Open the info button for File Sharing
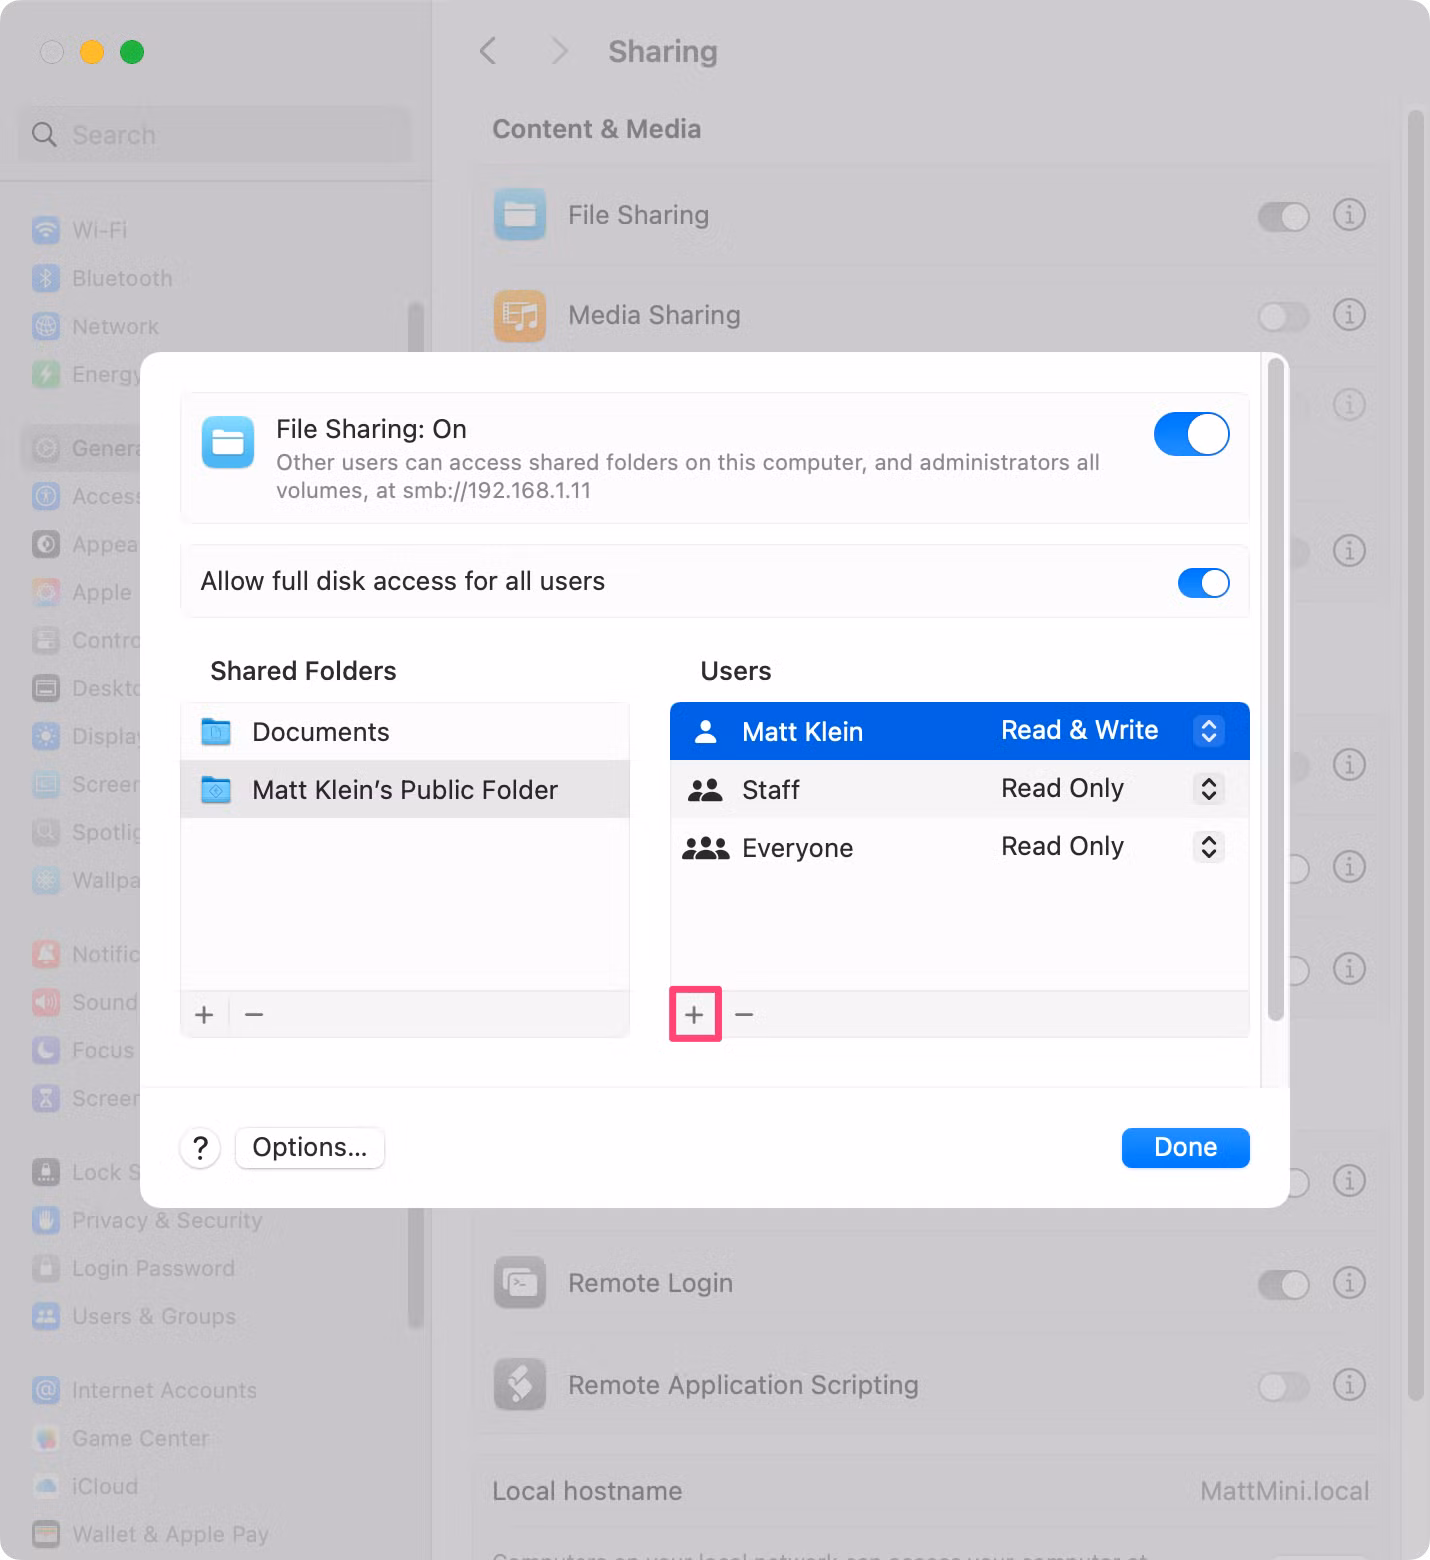Viewport: 1430px width, 1560px height. tap(1349, 215)
